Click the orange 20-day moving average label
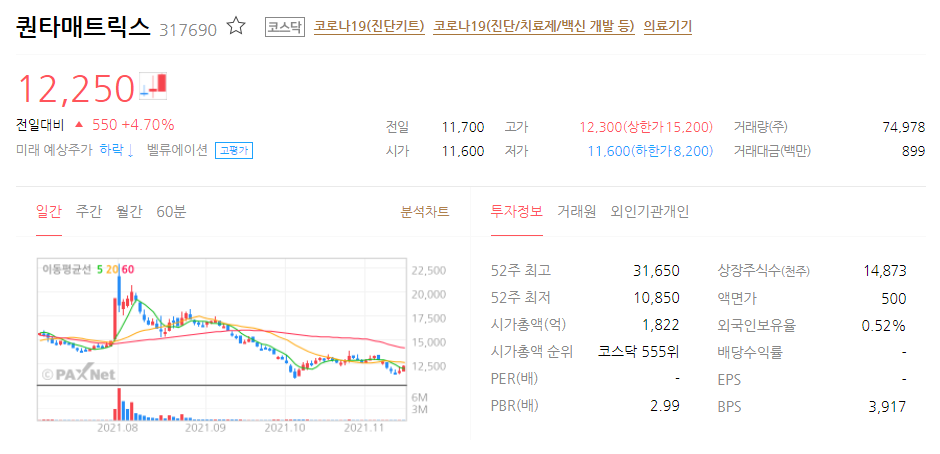This screenshot has width=940, height=454. [112, 270]
